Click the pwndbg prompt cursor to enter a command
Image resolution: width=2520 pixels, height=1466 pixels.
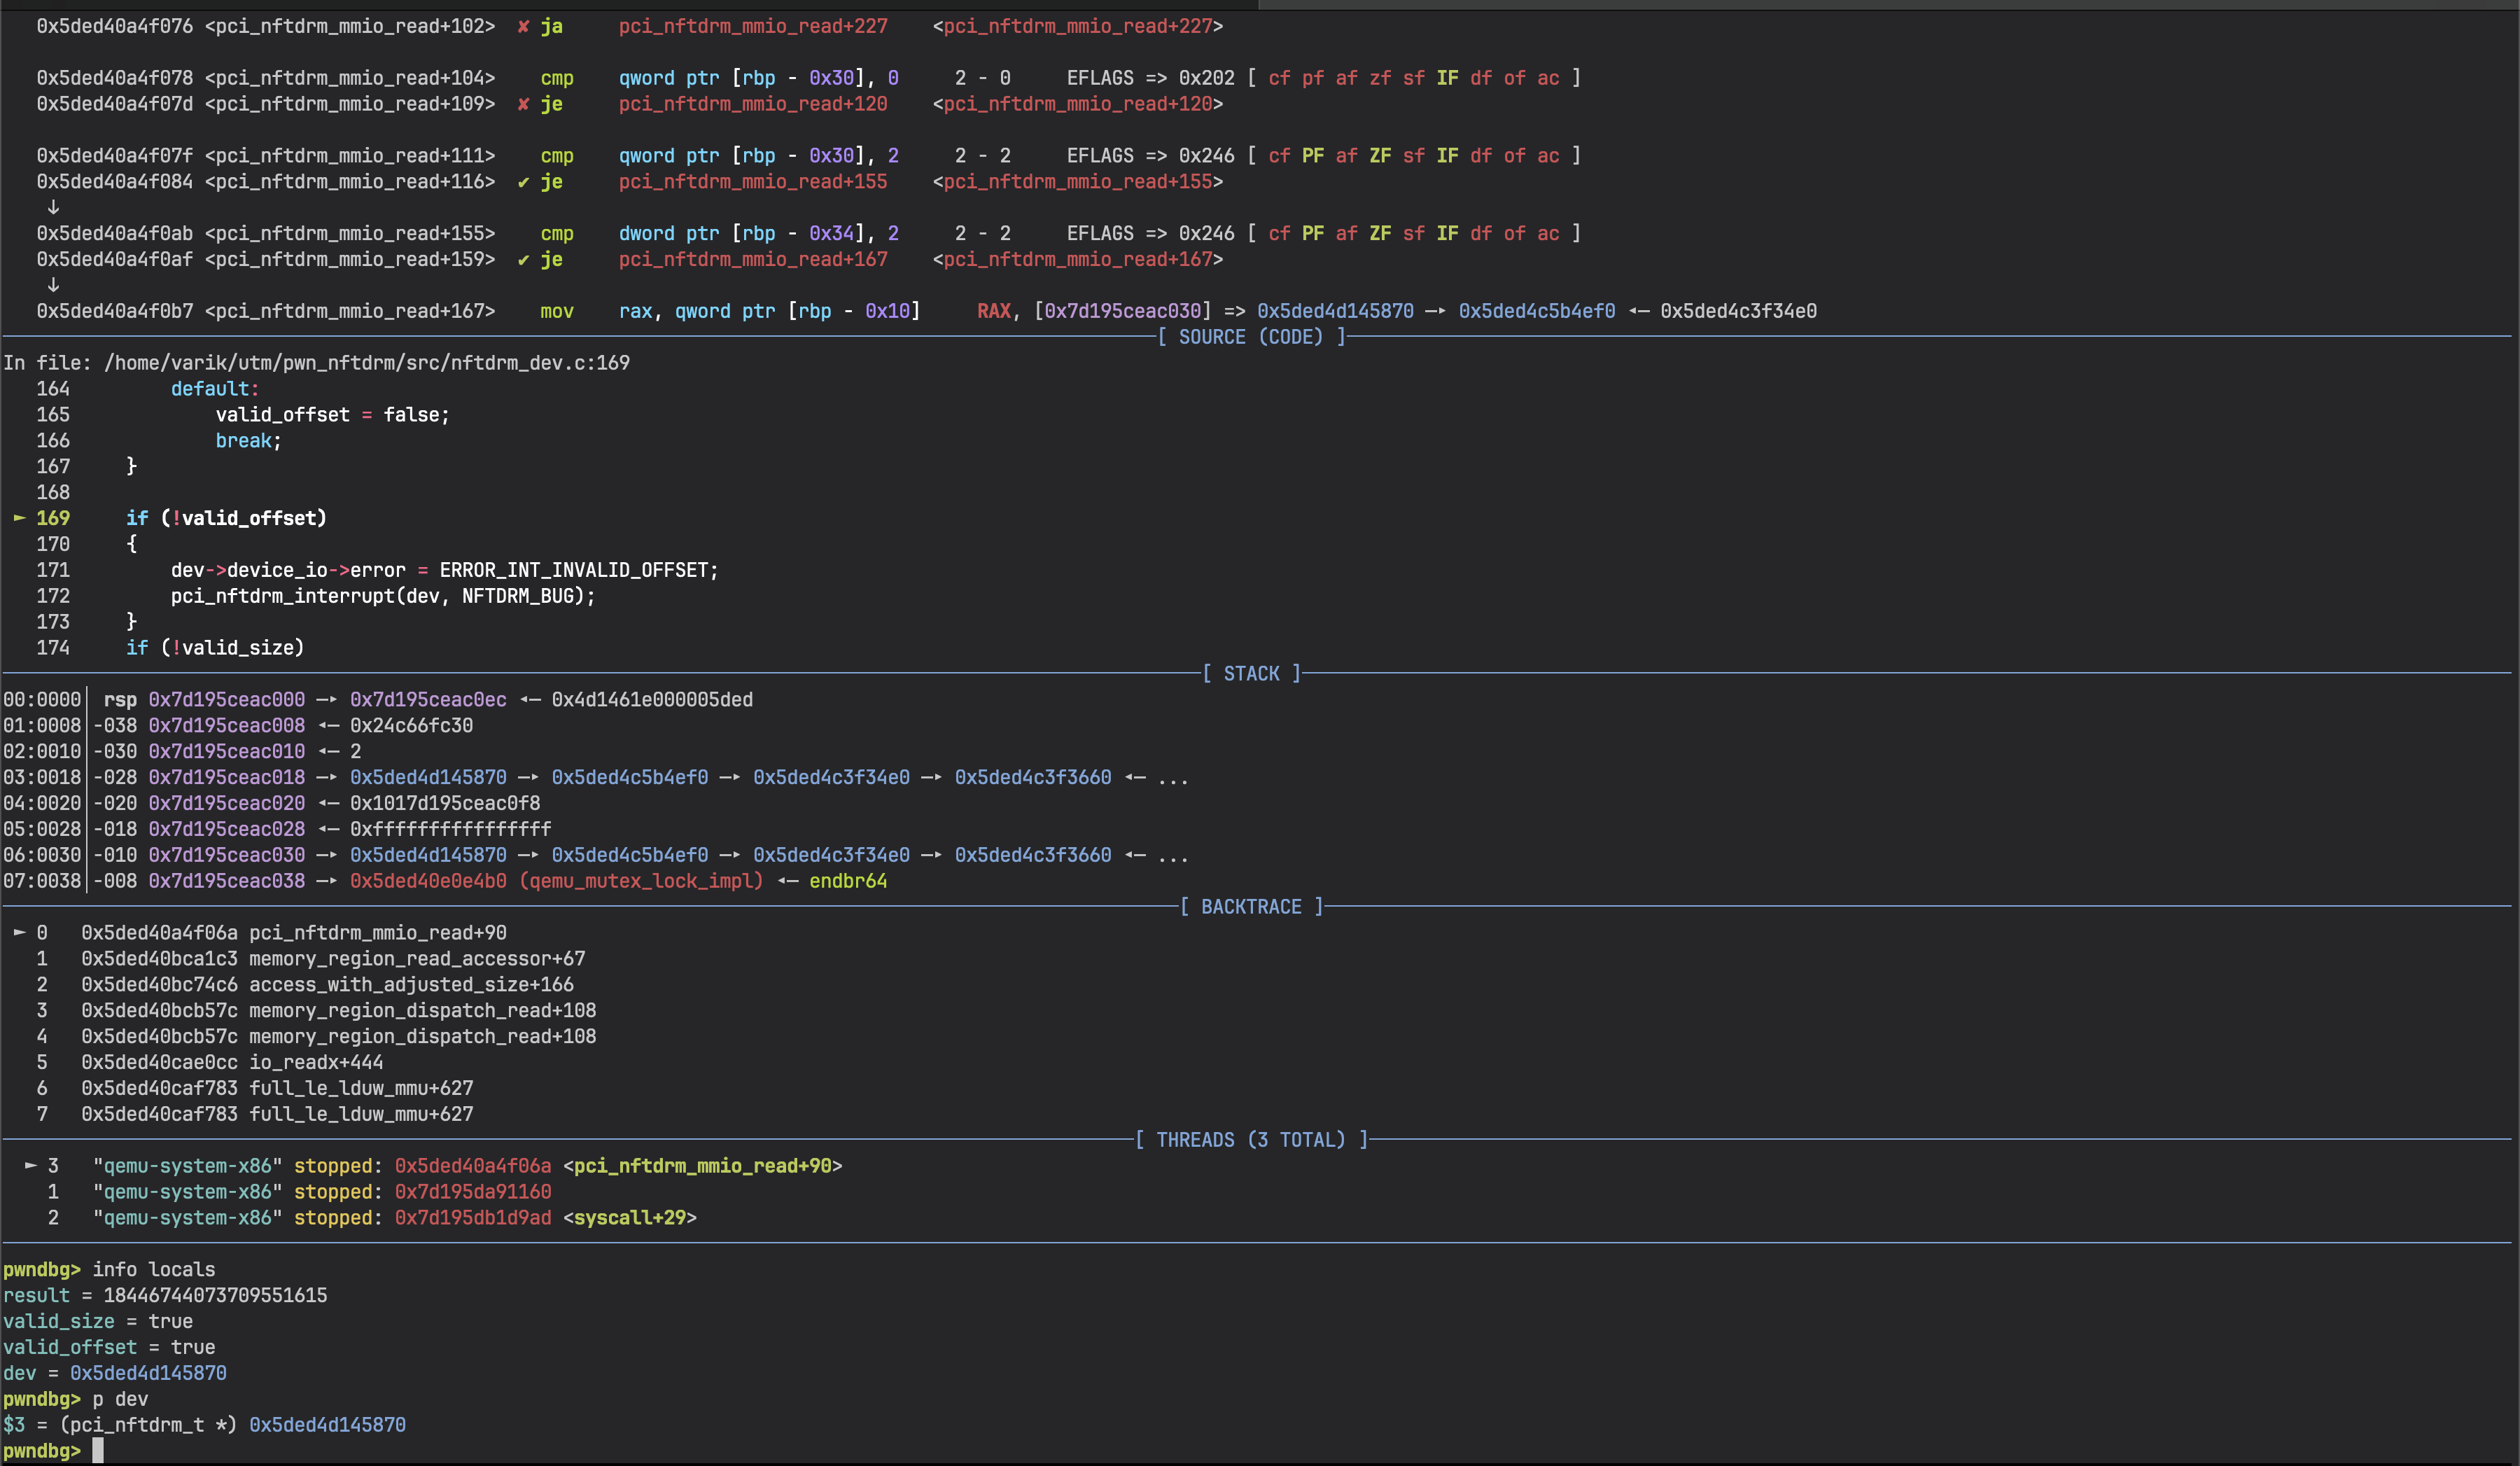(98, 1451)
